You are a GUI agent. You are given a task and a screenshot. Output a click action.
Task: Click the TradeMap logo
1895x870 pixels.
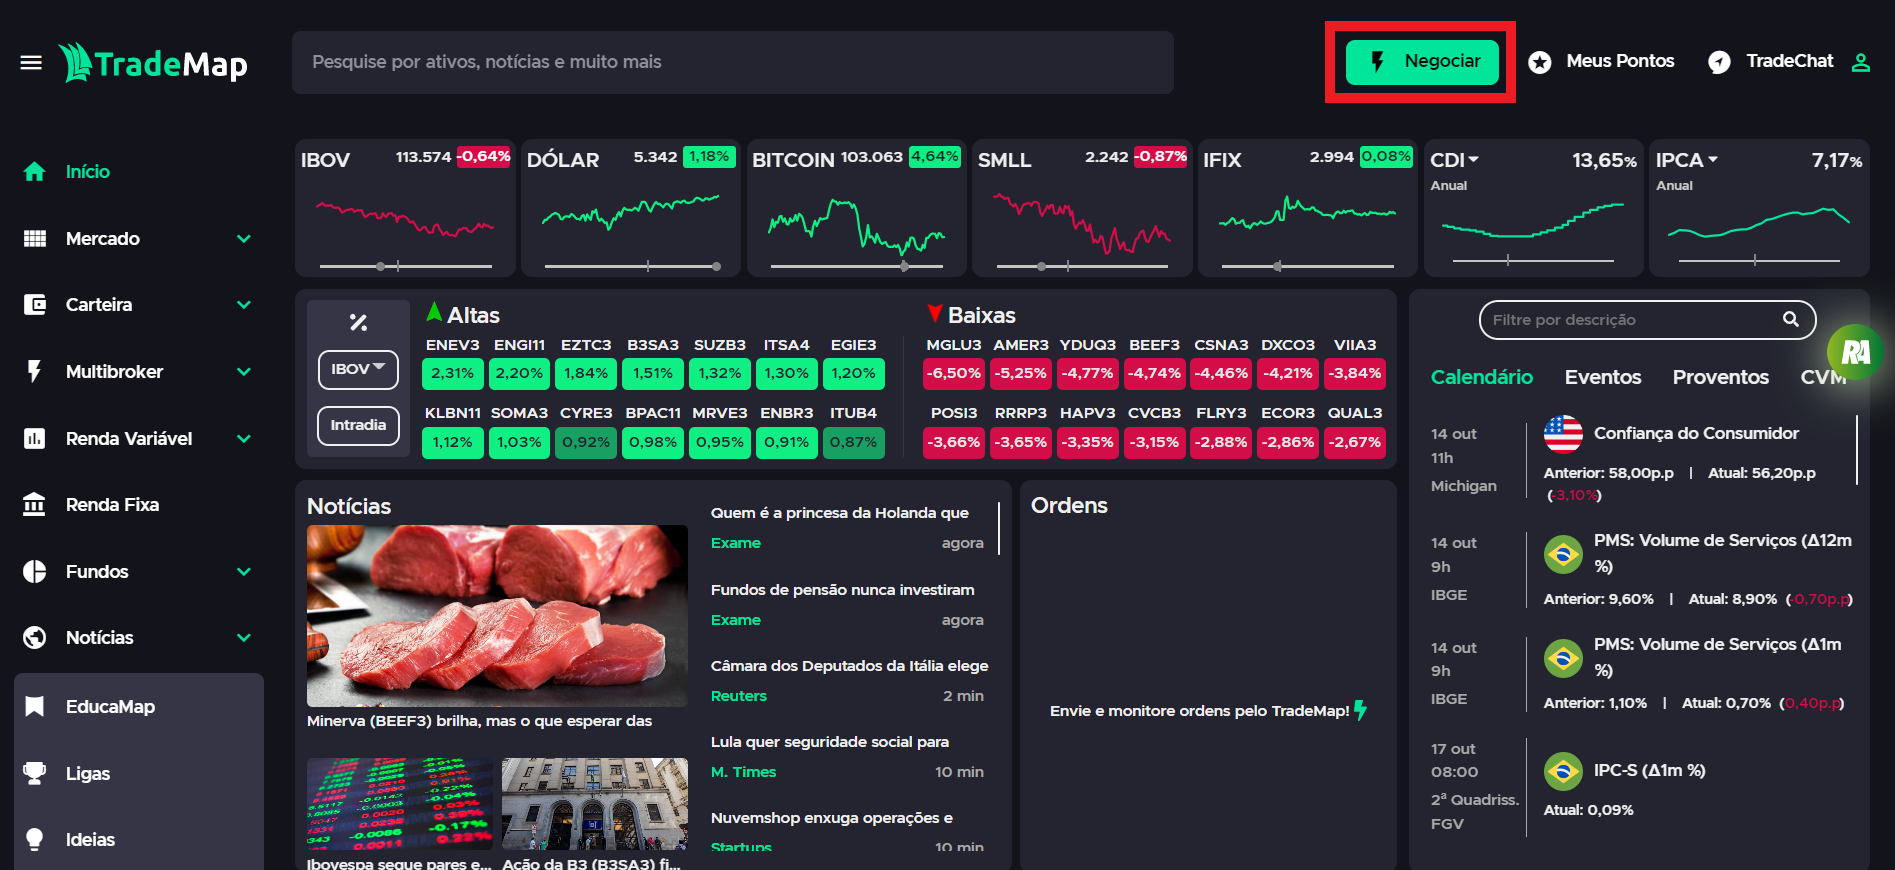[153, 63]
